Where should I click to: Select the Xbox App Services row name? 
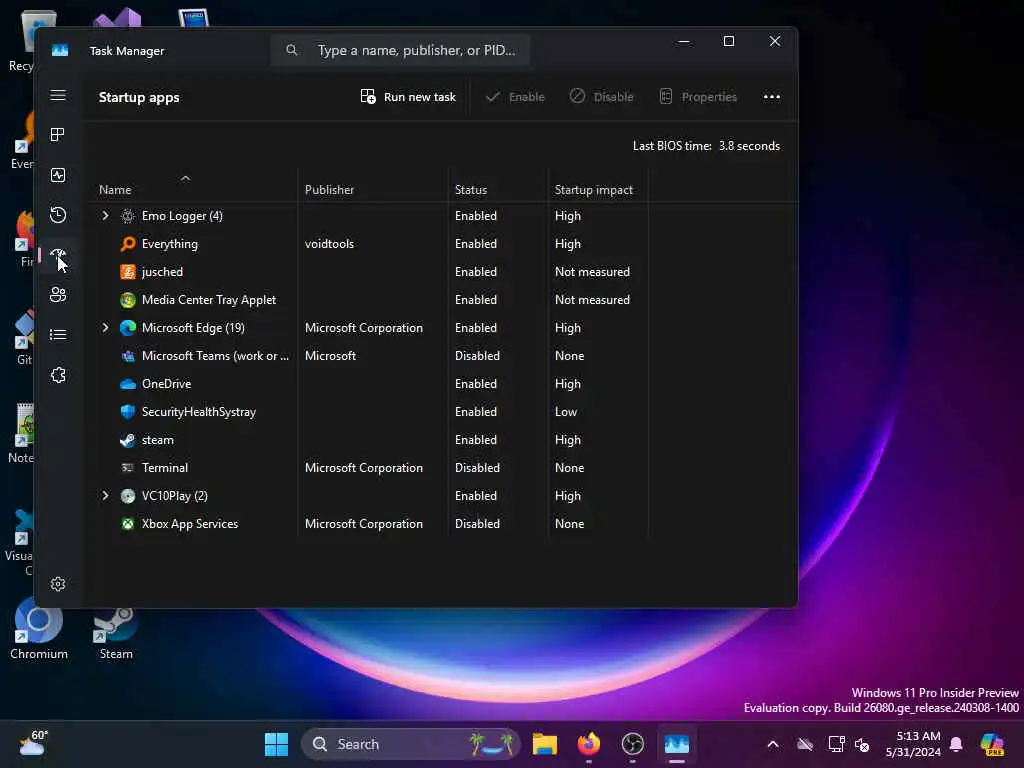pyautogui.click(x=190, y=524)
